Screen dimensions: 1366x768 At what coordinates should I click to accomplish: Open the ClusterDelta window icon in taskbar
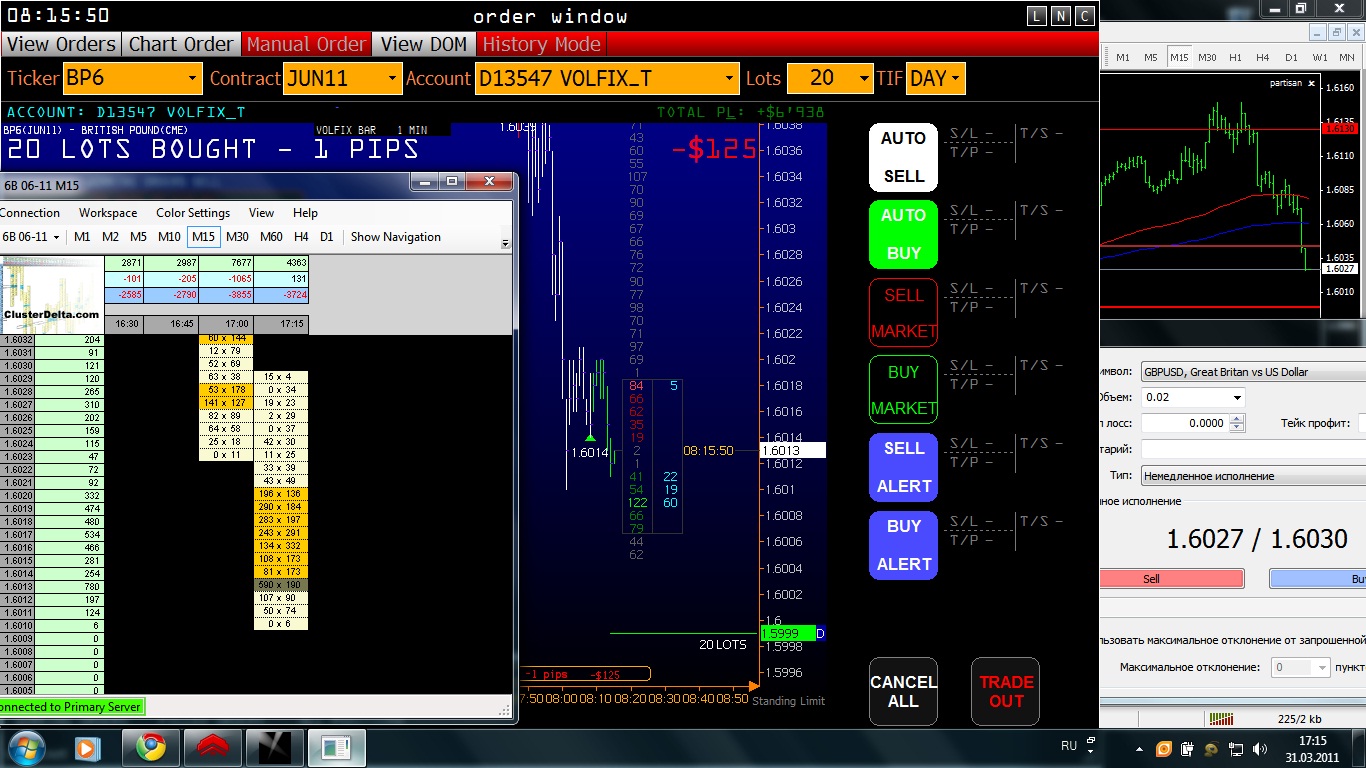pos(336,748)
